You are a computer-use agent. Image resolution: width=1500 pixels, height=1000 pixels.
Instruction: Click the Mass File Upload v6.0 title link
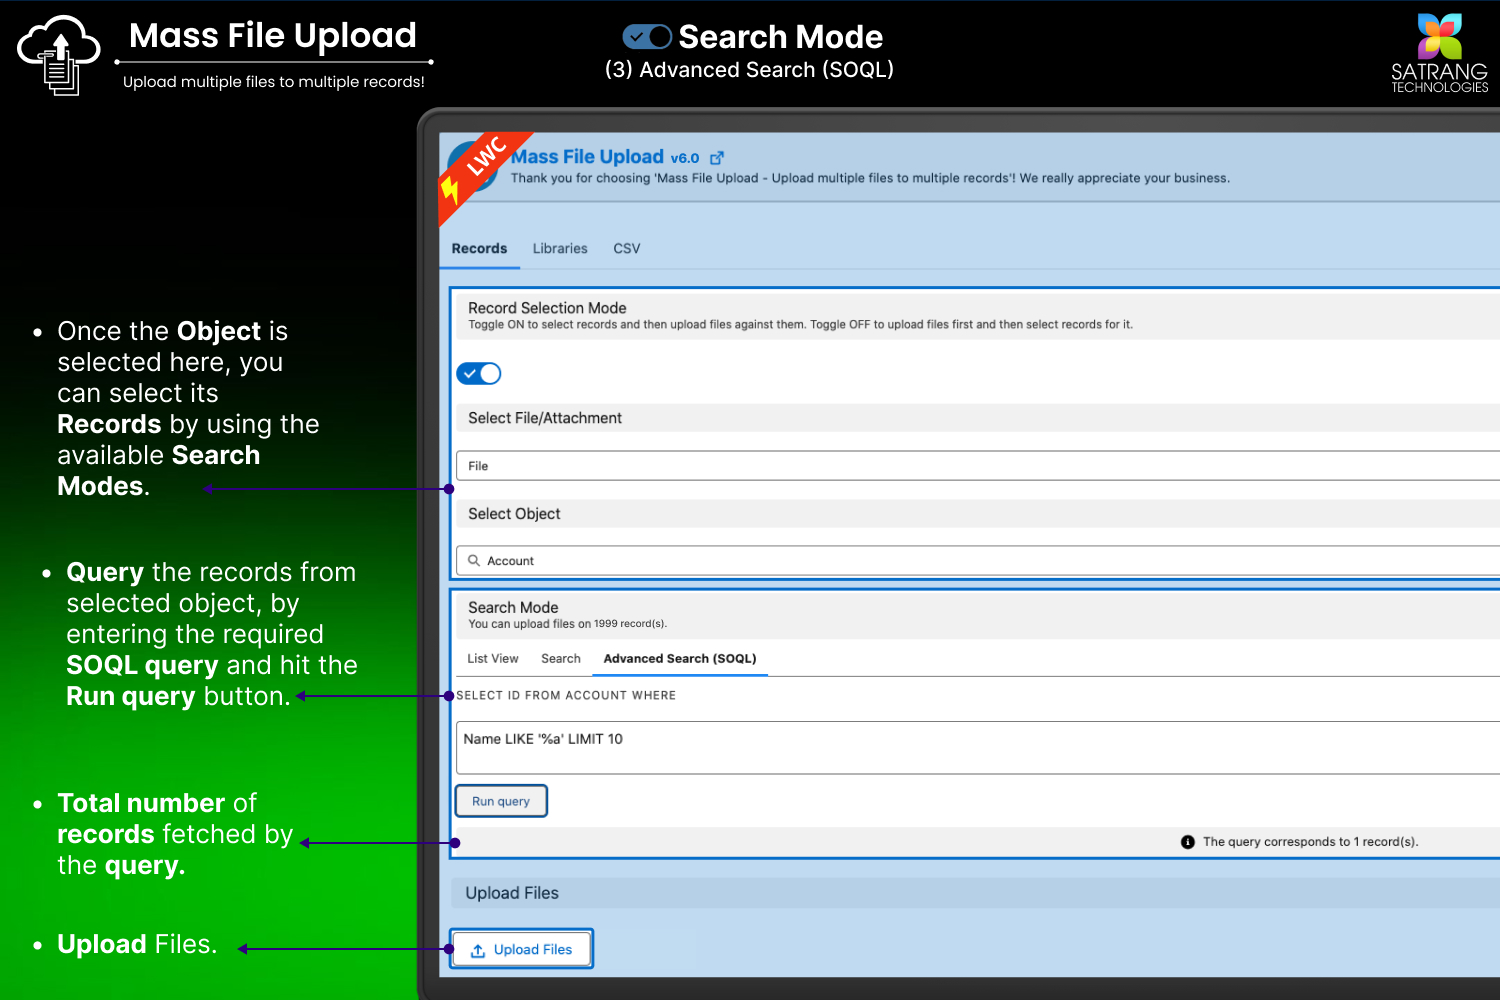pyautogui.click(x=605, y=157)
